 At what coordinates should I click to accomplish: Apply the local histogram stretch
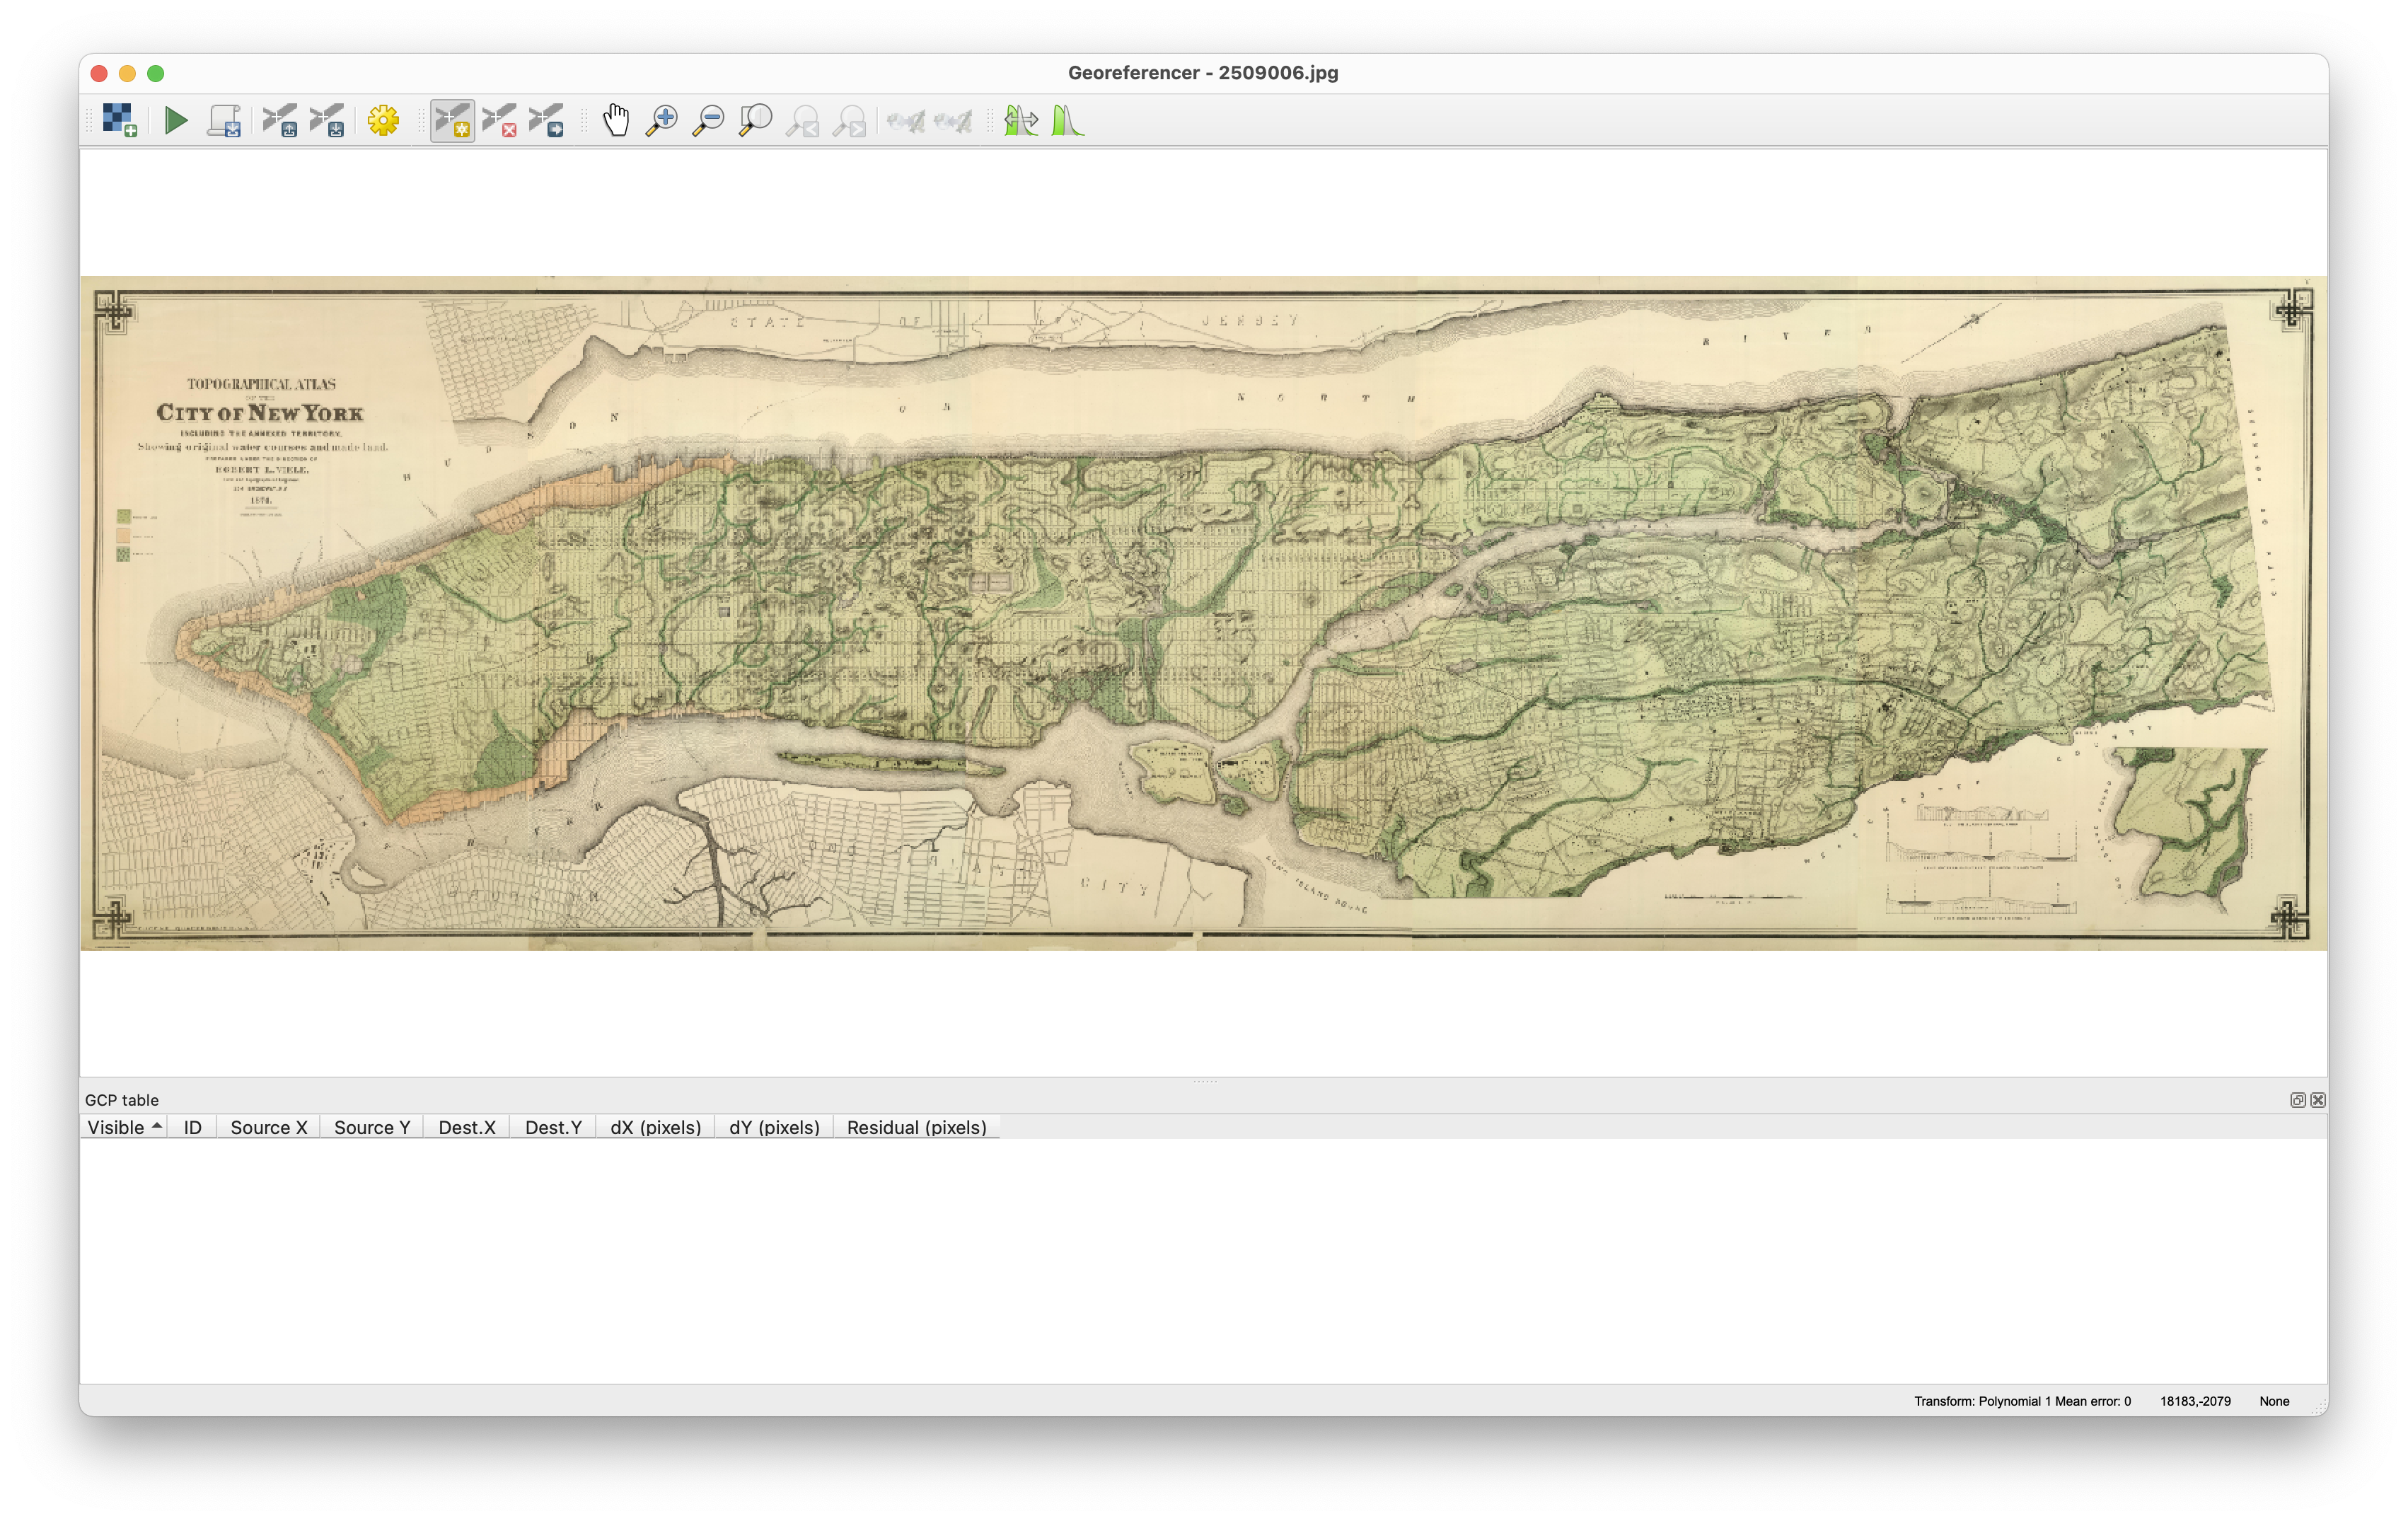[1067, 120]
